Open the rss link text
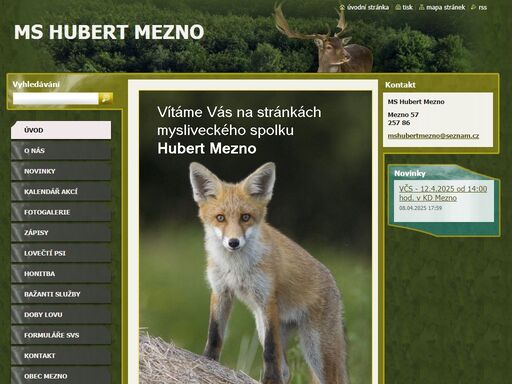512x384 pixels. pyautogui.click(x=482, y=7)
